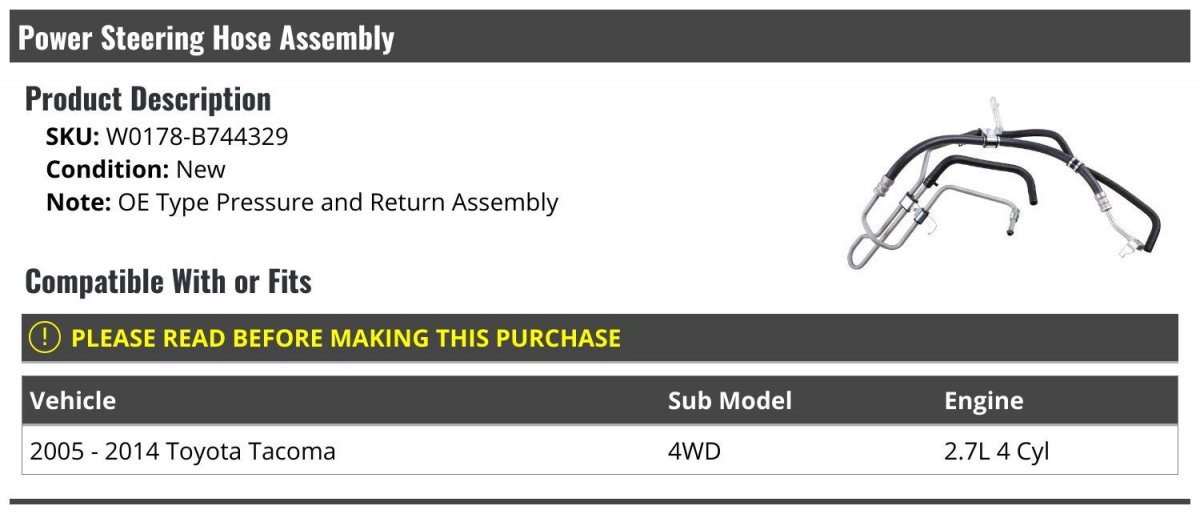Screen dimensions: 1200x514
Task: Click the Product Description heading
Action: (148, 99)
